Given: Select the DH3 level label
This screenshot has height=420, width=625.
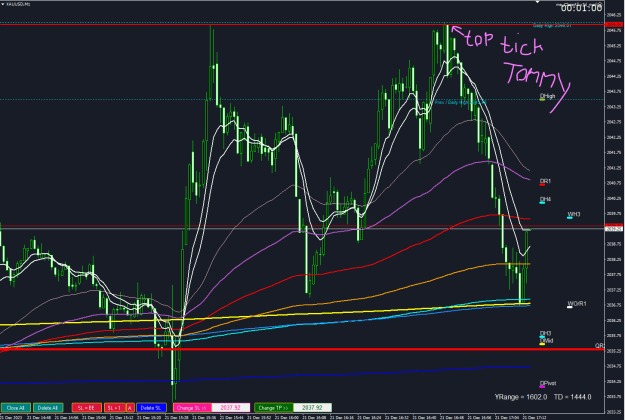Looking at the screenshot, I should [x=545, y=334].
